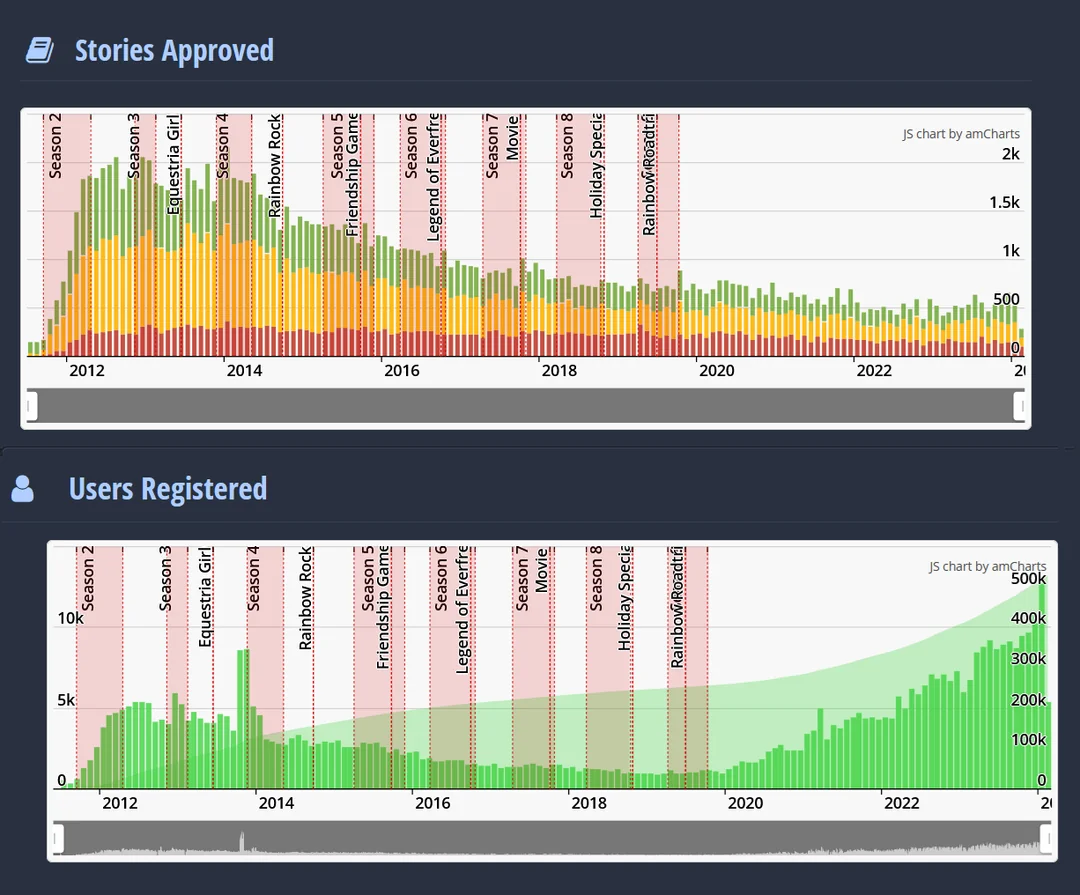Open amCharts link in Users Registered chart
Image resolution: width=1080 pixels, height=895 pixels.
coord(987,567)
